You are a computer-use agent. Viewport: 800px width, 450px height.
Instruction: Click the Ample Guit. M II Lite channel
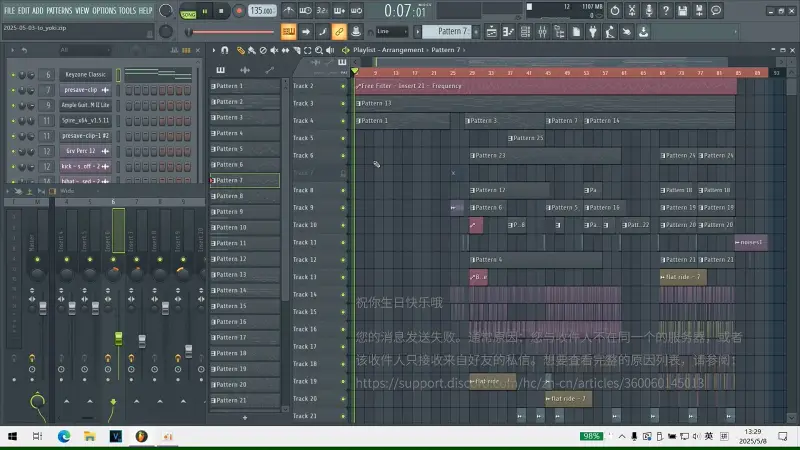(x=85, y=105)
